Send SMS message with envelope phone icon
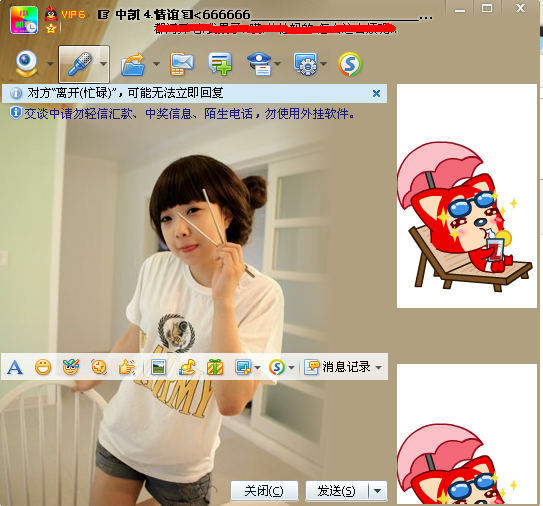The width and height of the screenshot is (543, 506). pos(182,64)
